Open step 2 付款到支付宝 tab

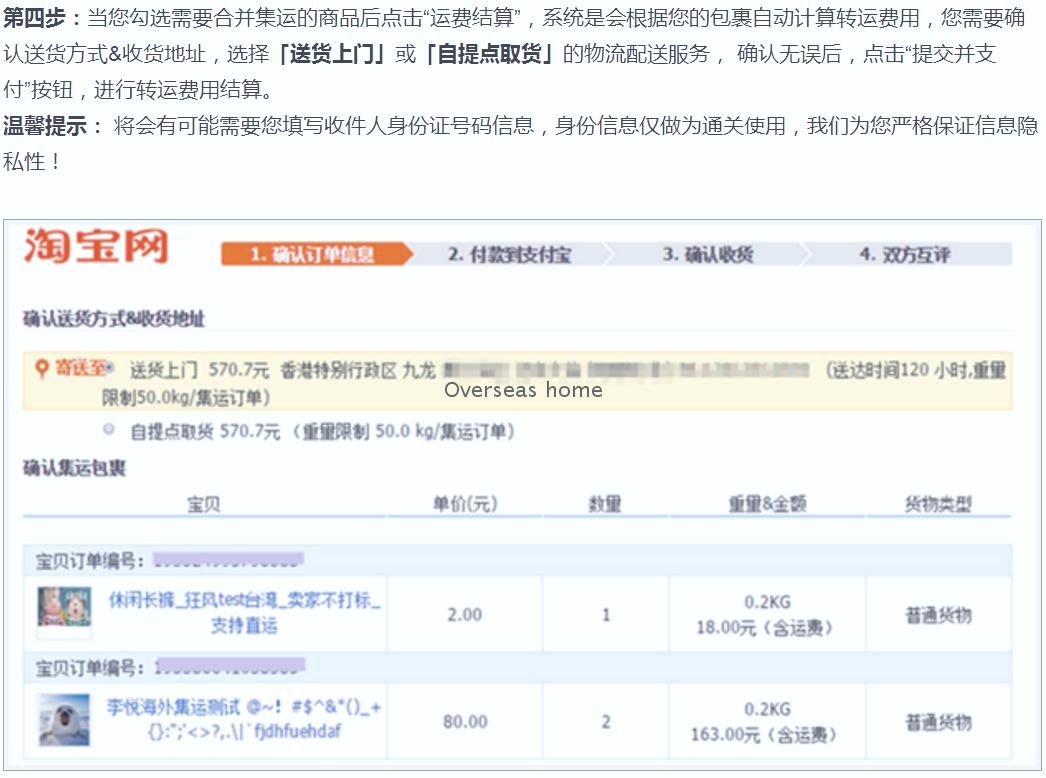tap(510, 254)
